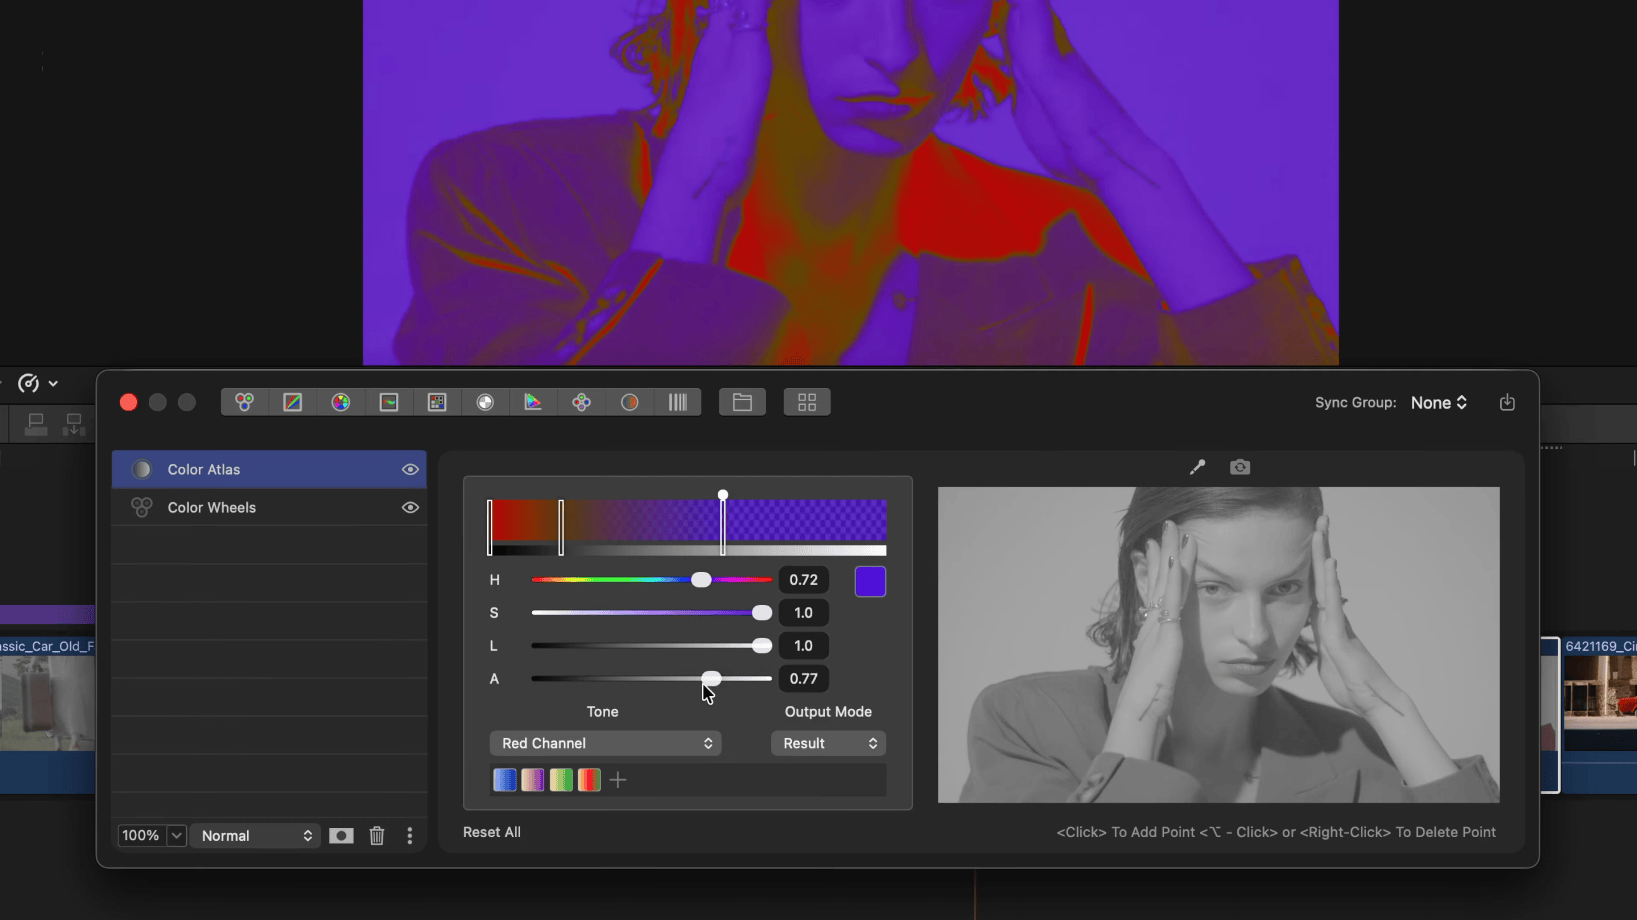
Task: Click the hue H value field
Action: (x=803, y=580)
